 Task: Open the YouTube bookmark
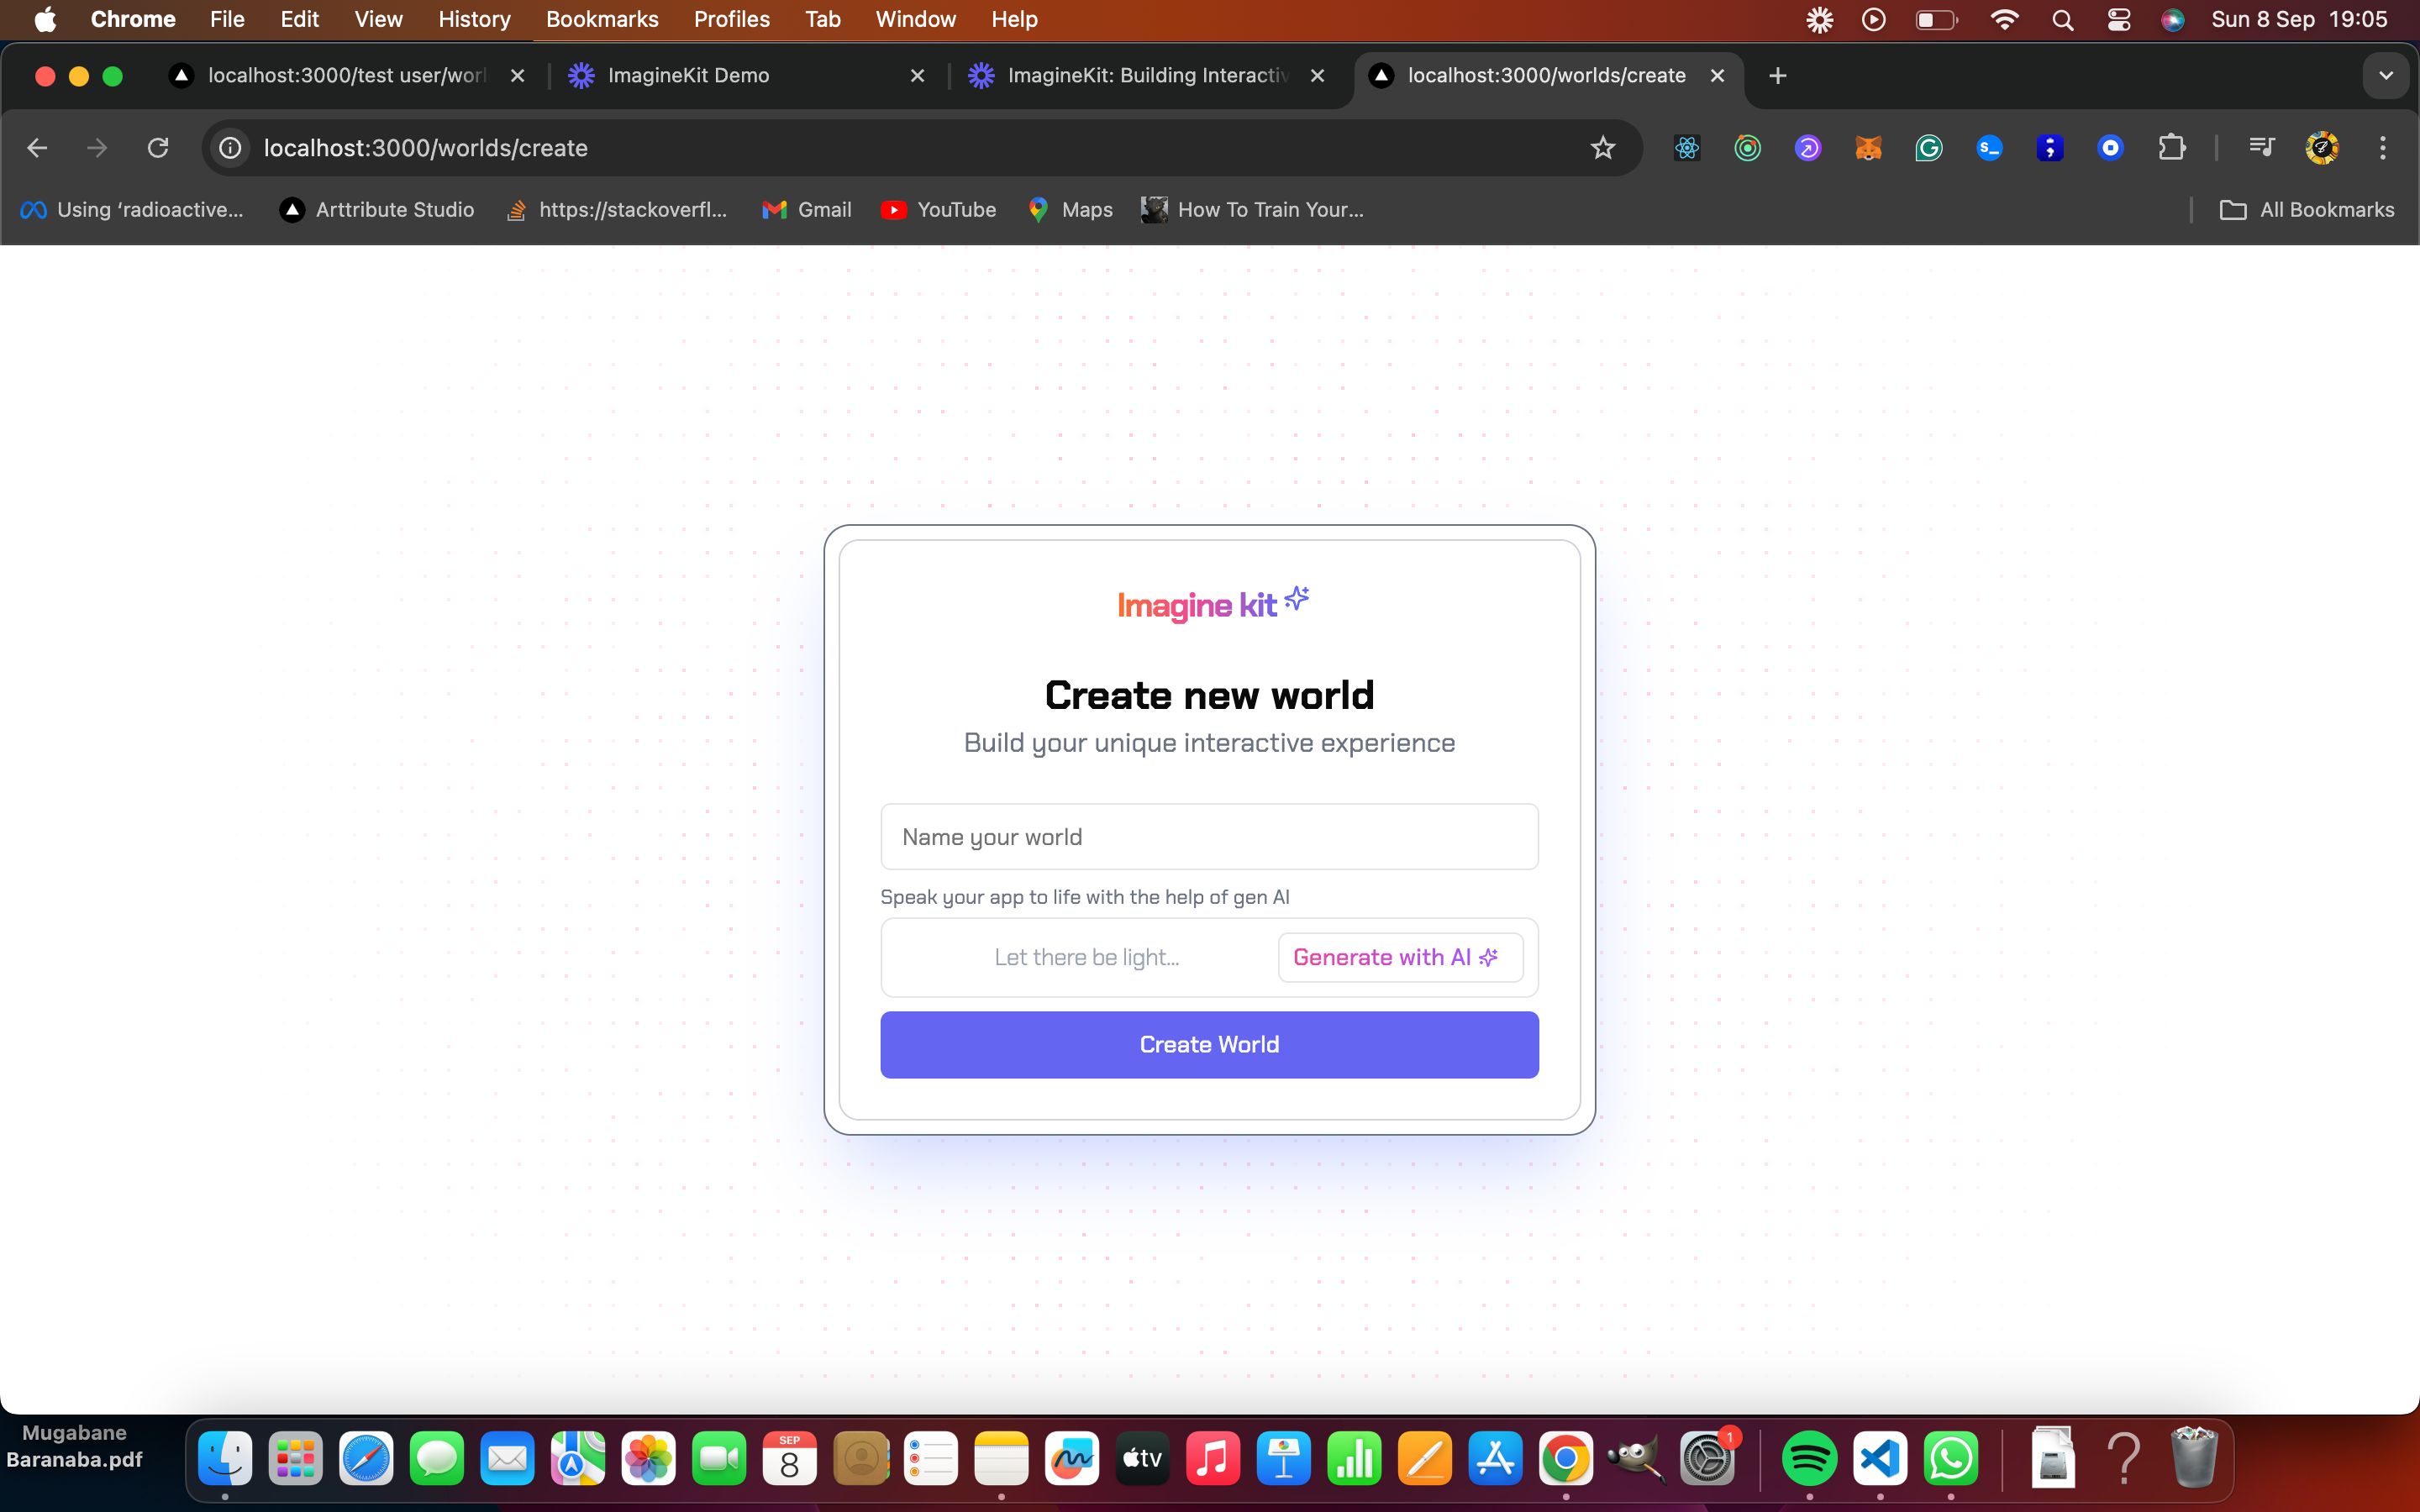tap(938, 209)
